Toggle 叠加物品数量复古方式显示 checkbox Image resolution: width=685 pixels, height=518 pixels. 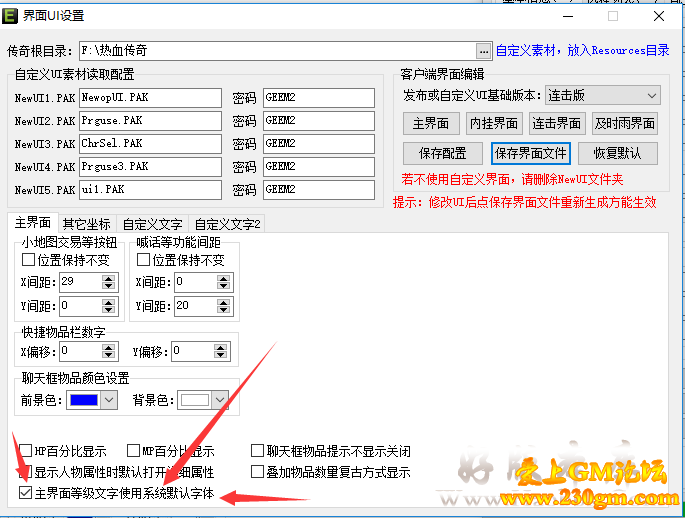(257, 471)
